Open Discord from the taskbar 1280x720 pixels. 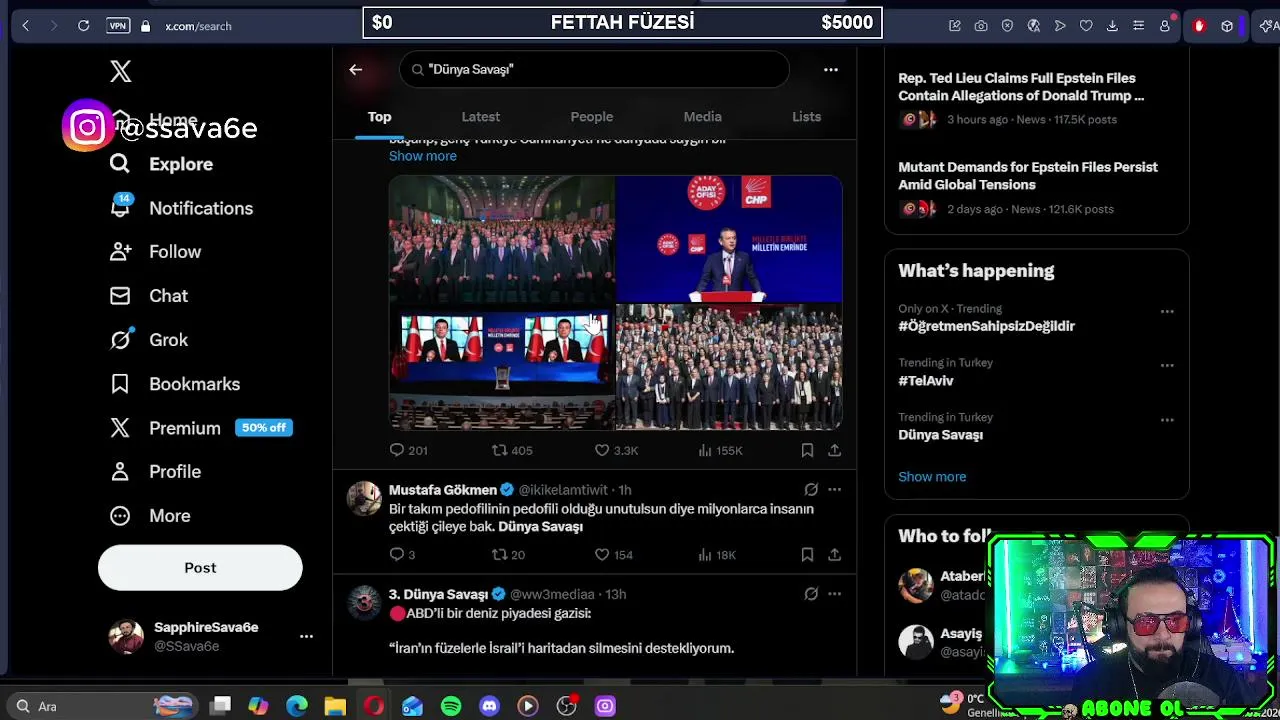point(489,706)
